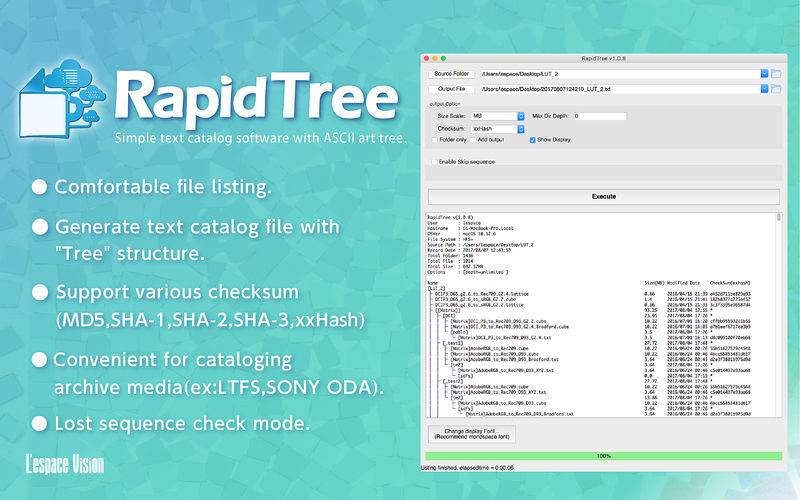Open the Size Scale dropdown showing MB
800x500 pixels.
pyautogui.click(x=497, y=116)
